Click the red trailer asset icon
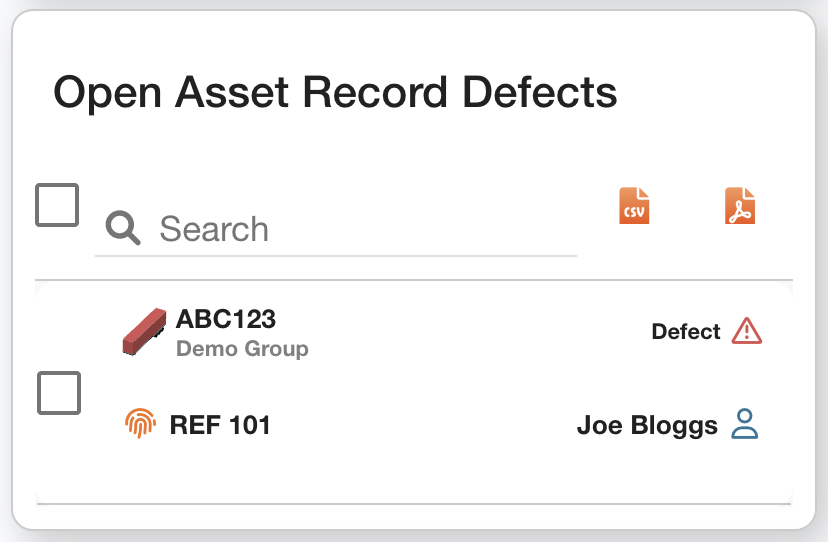 tap(144, 331)
